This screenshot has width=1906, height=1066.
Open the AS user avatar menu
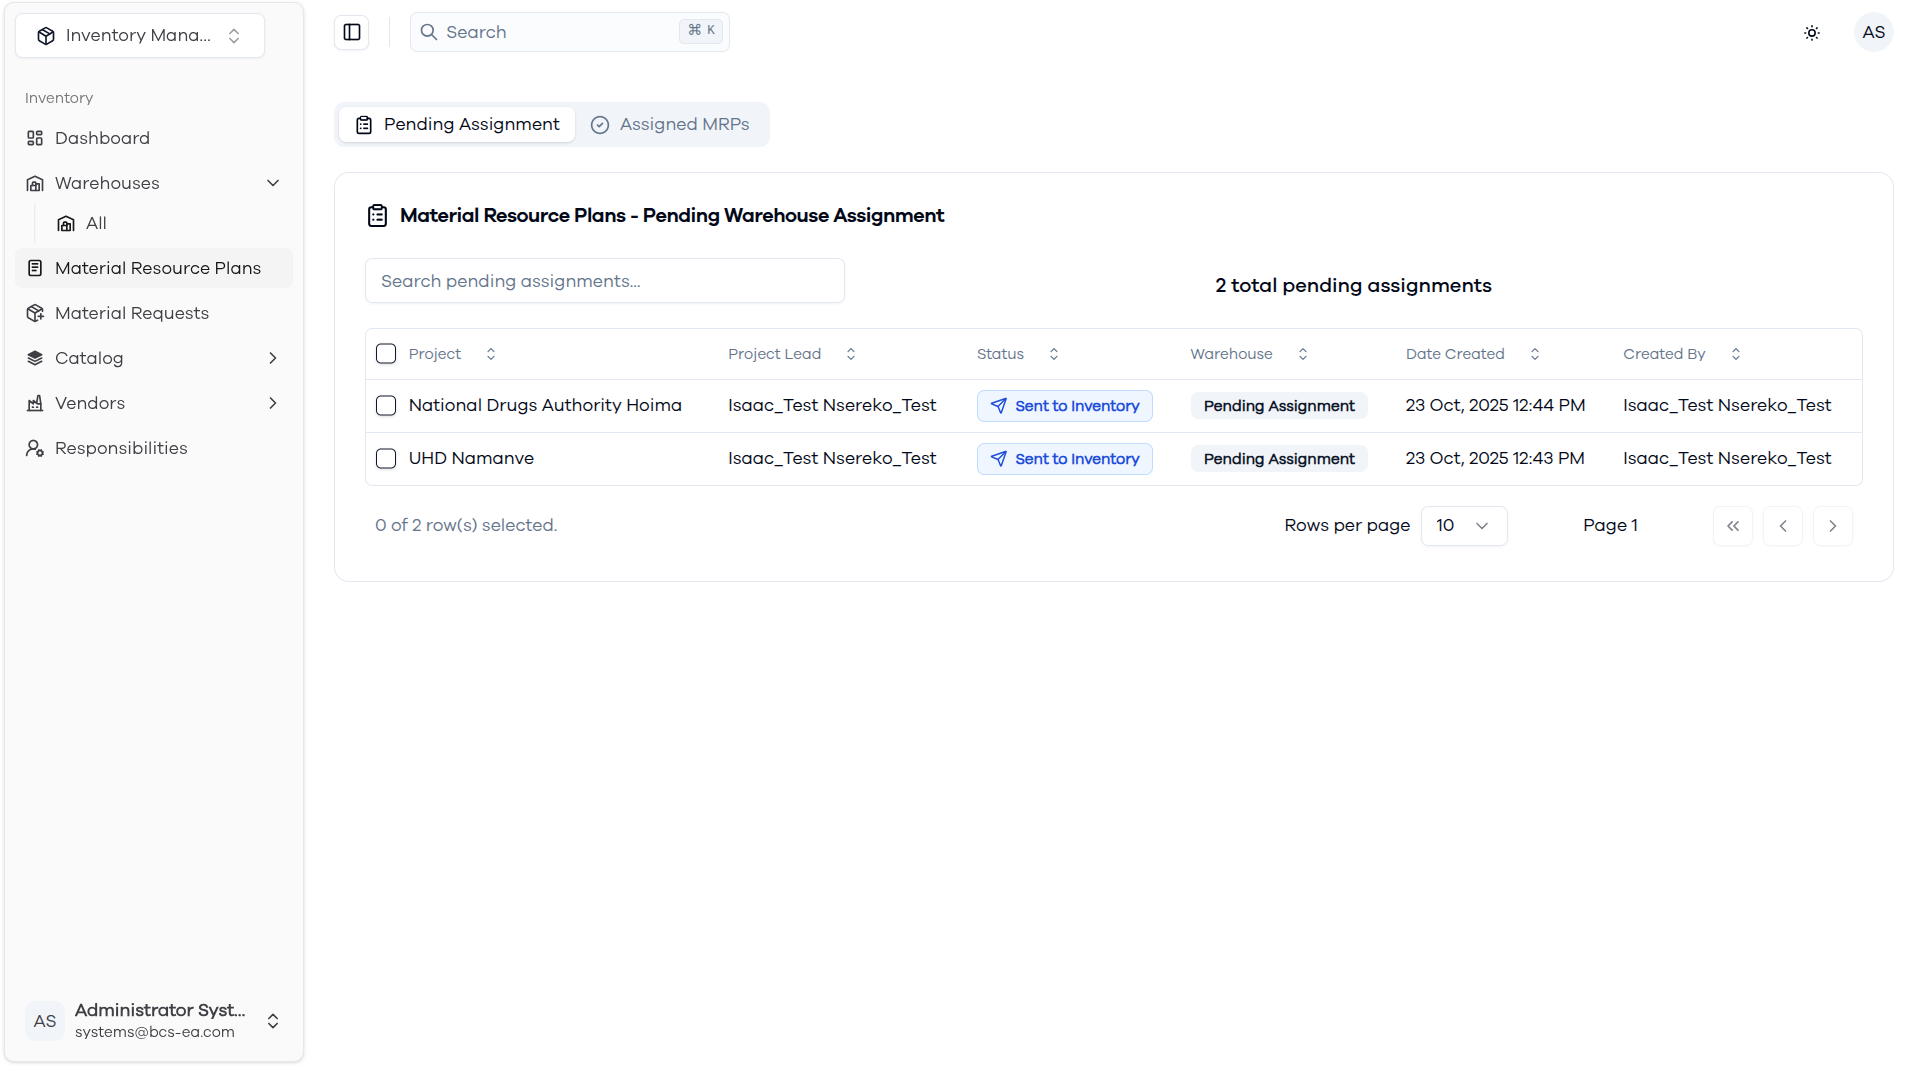pos(1872,32)
